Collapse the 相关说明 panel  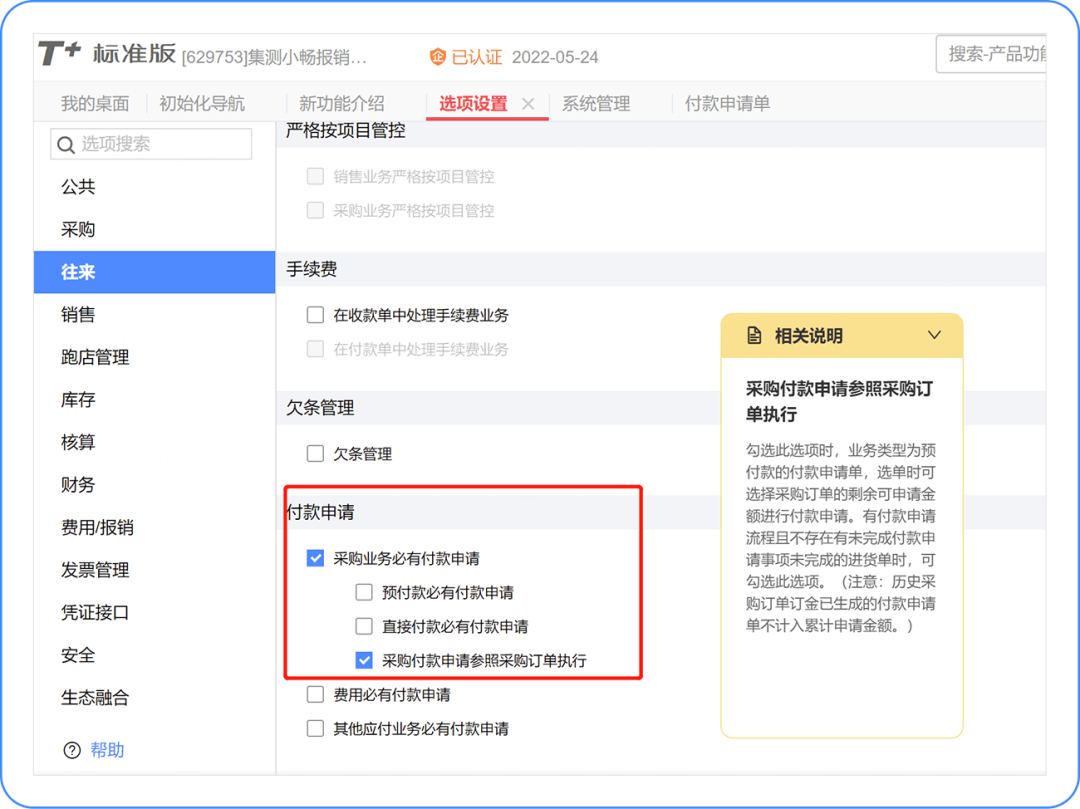tap(934, 335)
